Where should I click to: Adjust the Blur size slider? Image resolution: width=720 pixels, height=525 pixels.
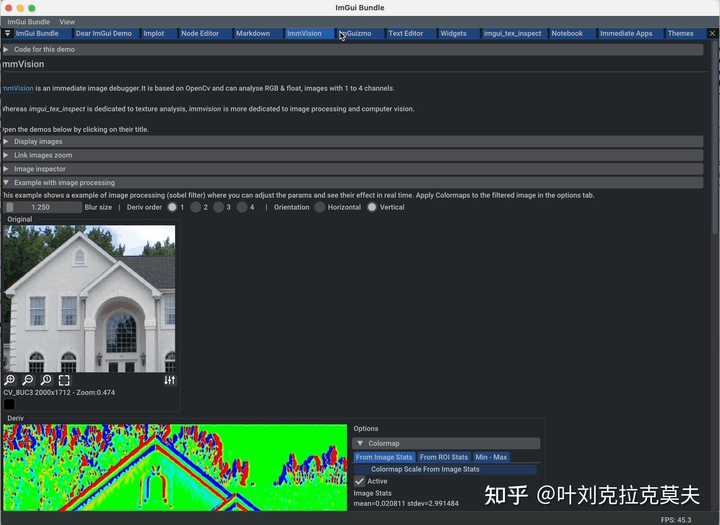[42, 207]
